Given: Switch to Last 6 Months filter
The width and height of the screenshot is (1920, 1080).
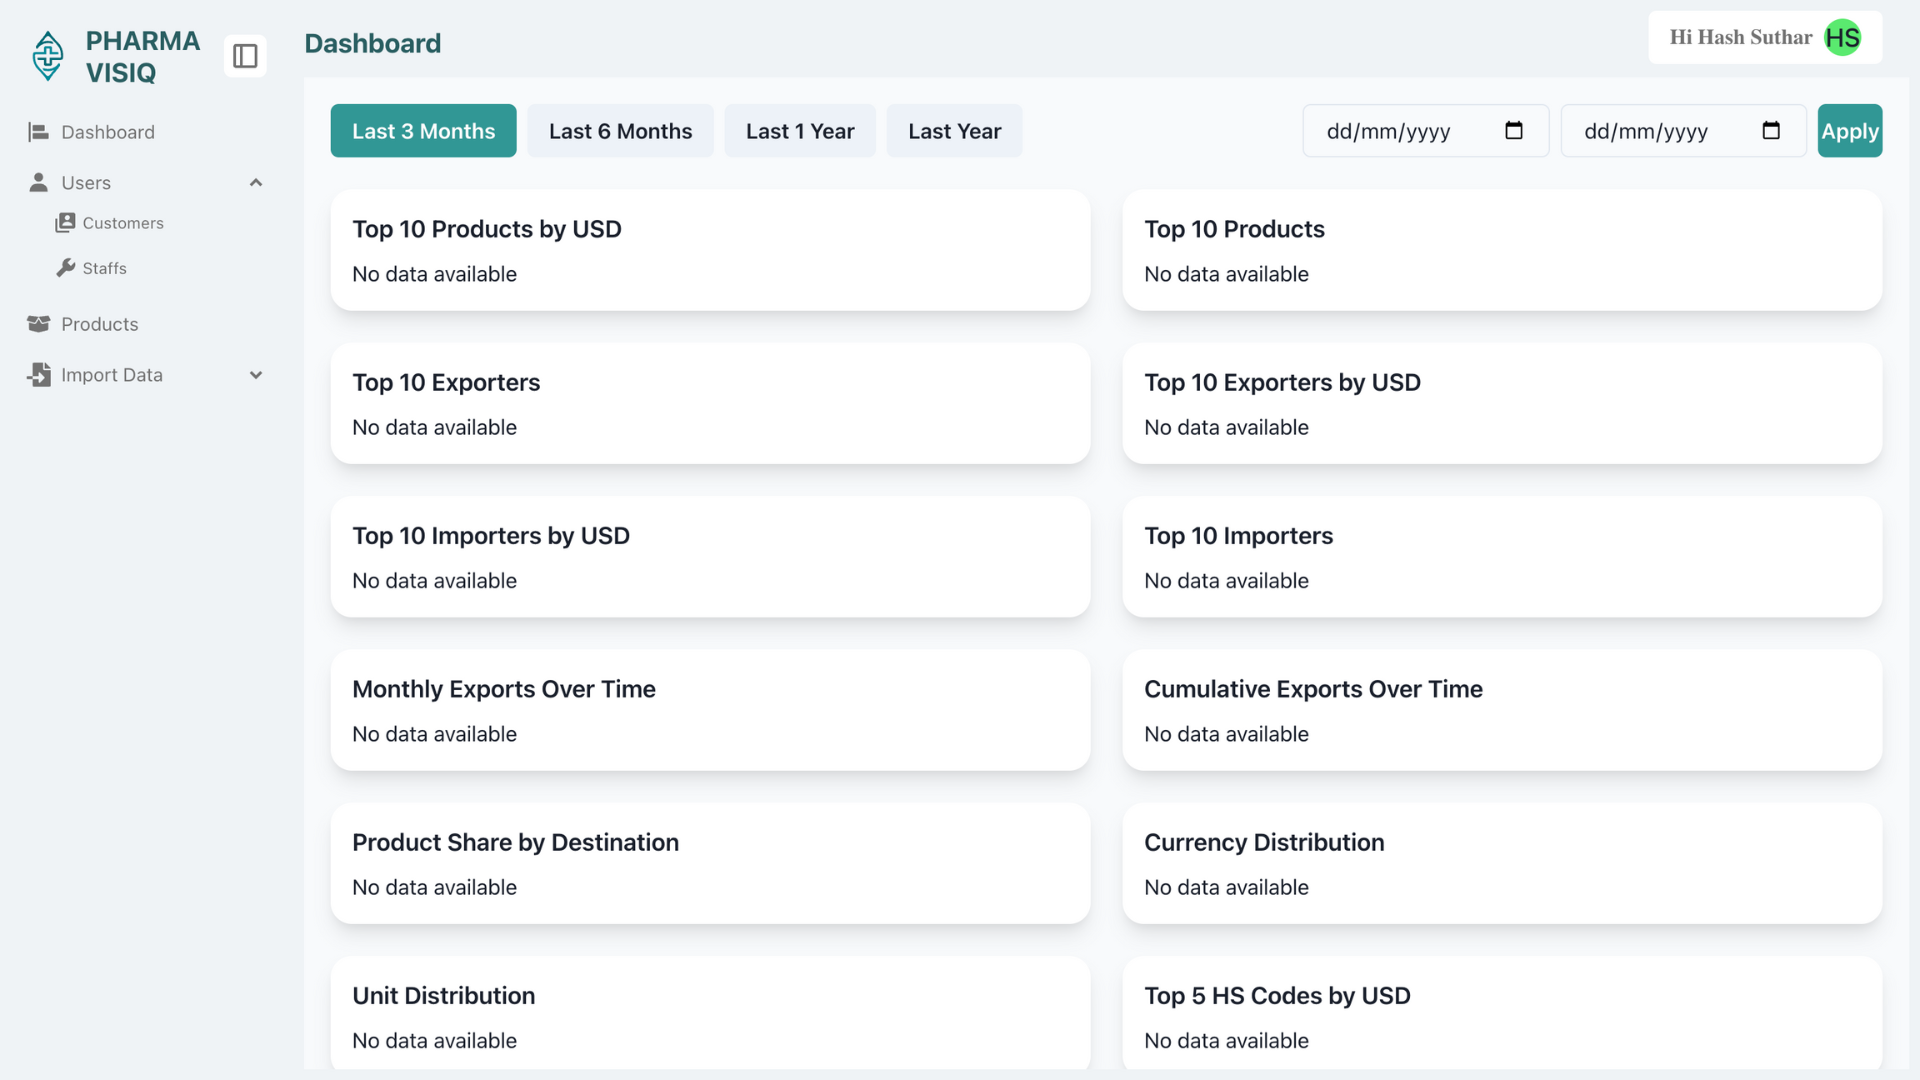Looking at the screenshot, I should (620, 131).
